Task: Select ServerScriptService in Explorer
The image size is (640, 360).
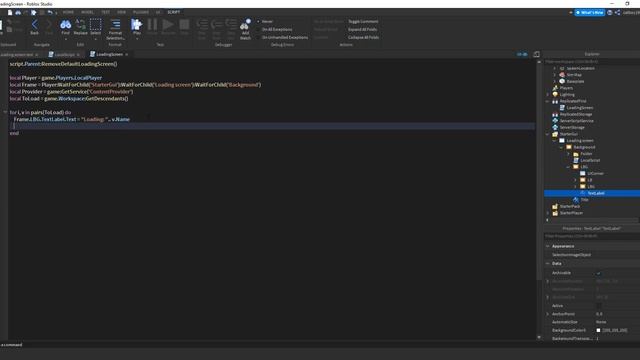Action: coord(576,121)
